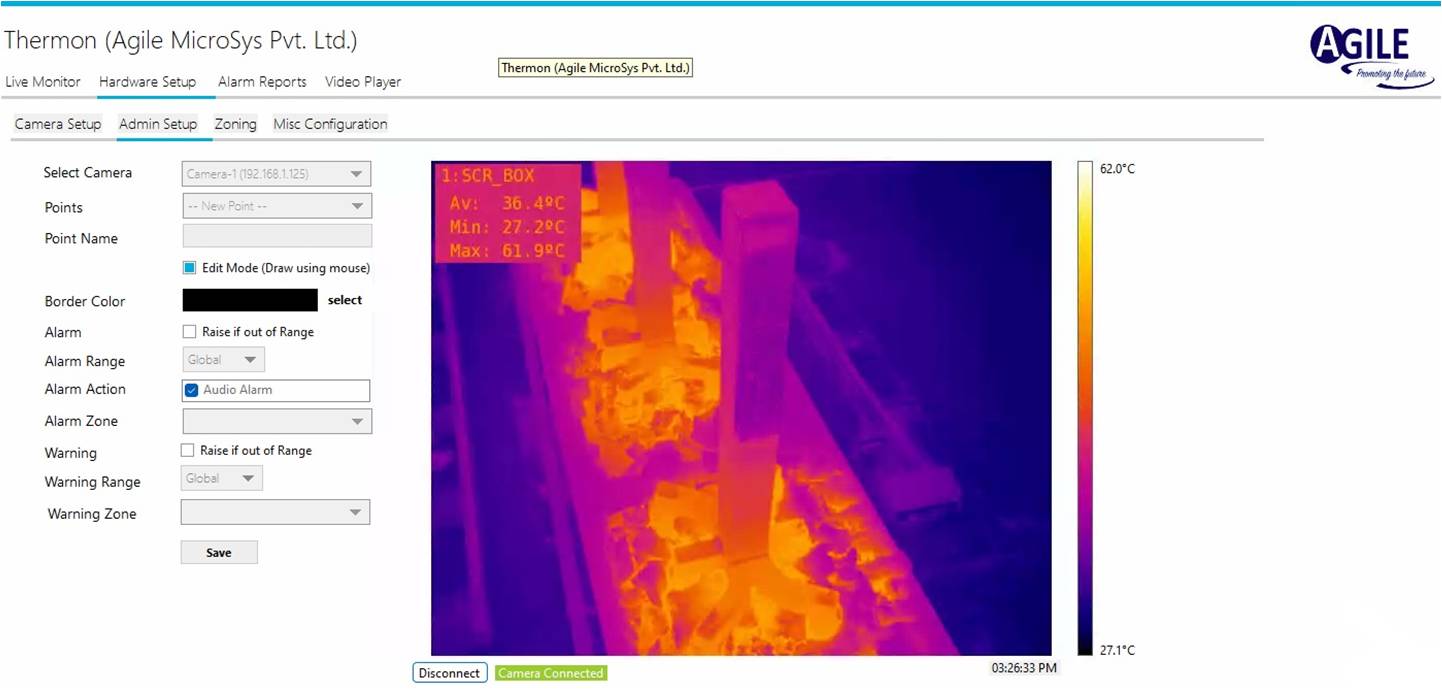Select the Admin Setup sub-tab
This screenshot has height=689, width=1442.
pyautogui.click(x=158, y=124)
